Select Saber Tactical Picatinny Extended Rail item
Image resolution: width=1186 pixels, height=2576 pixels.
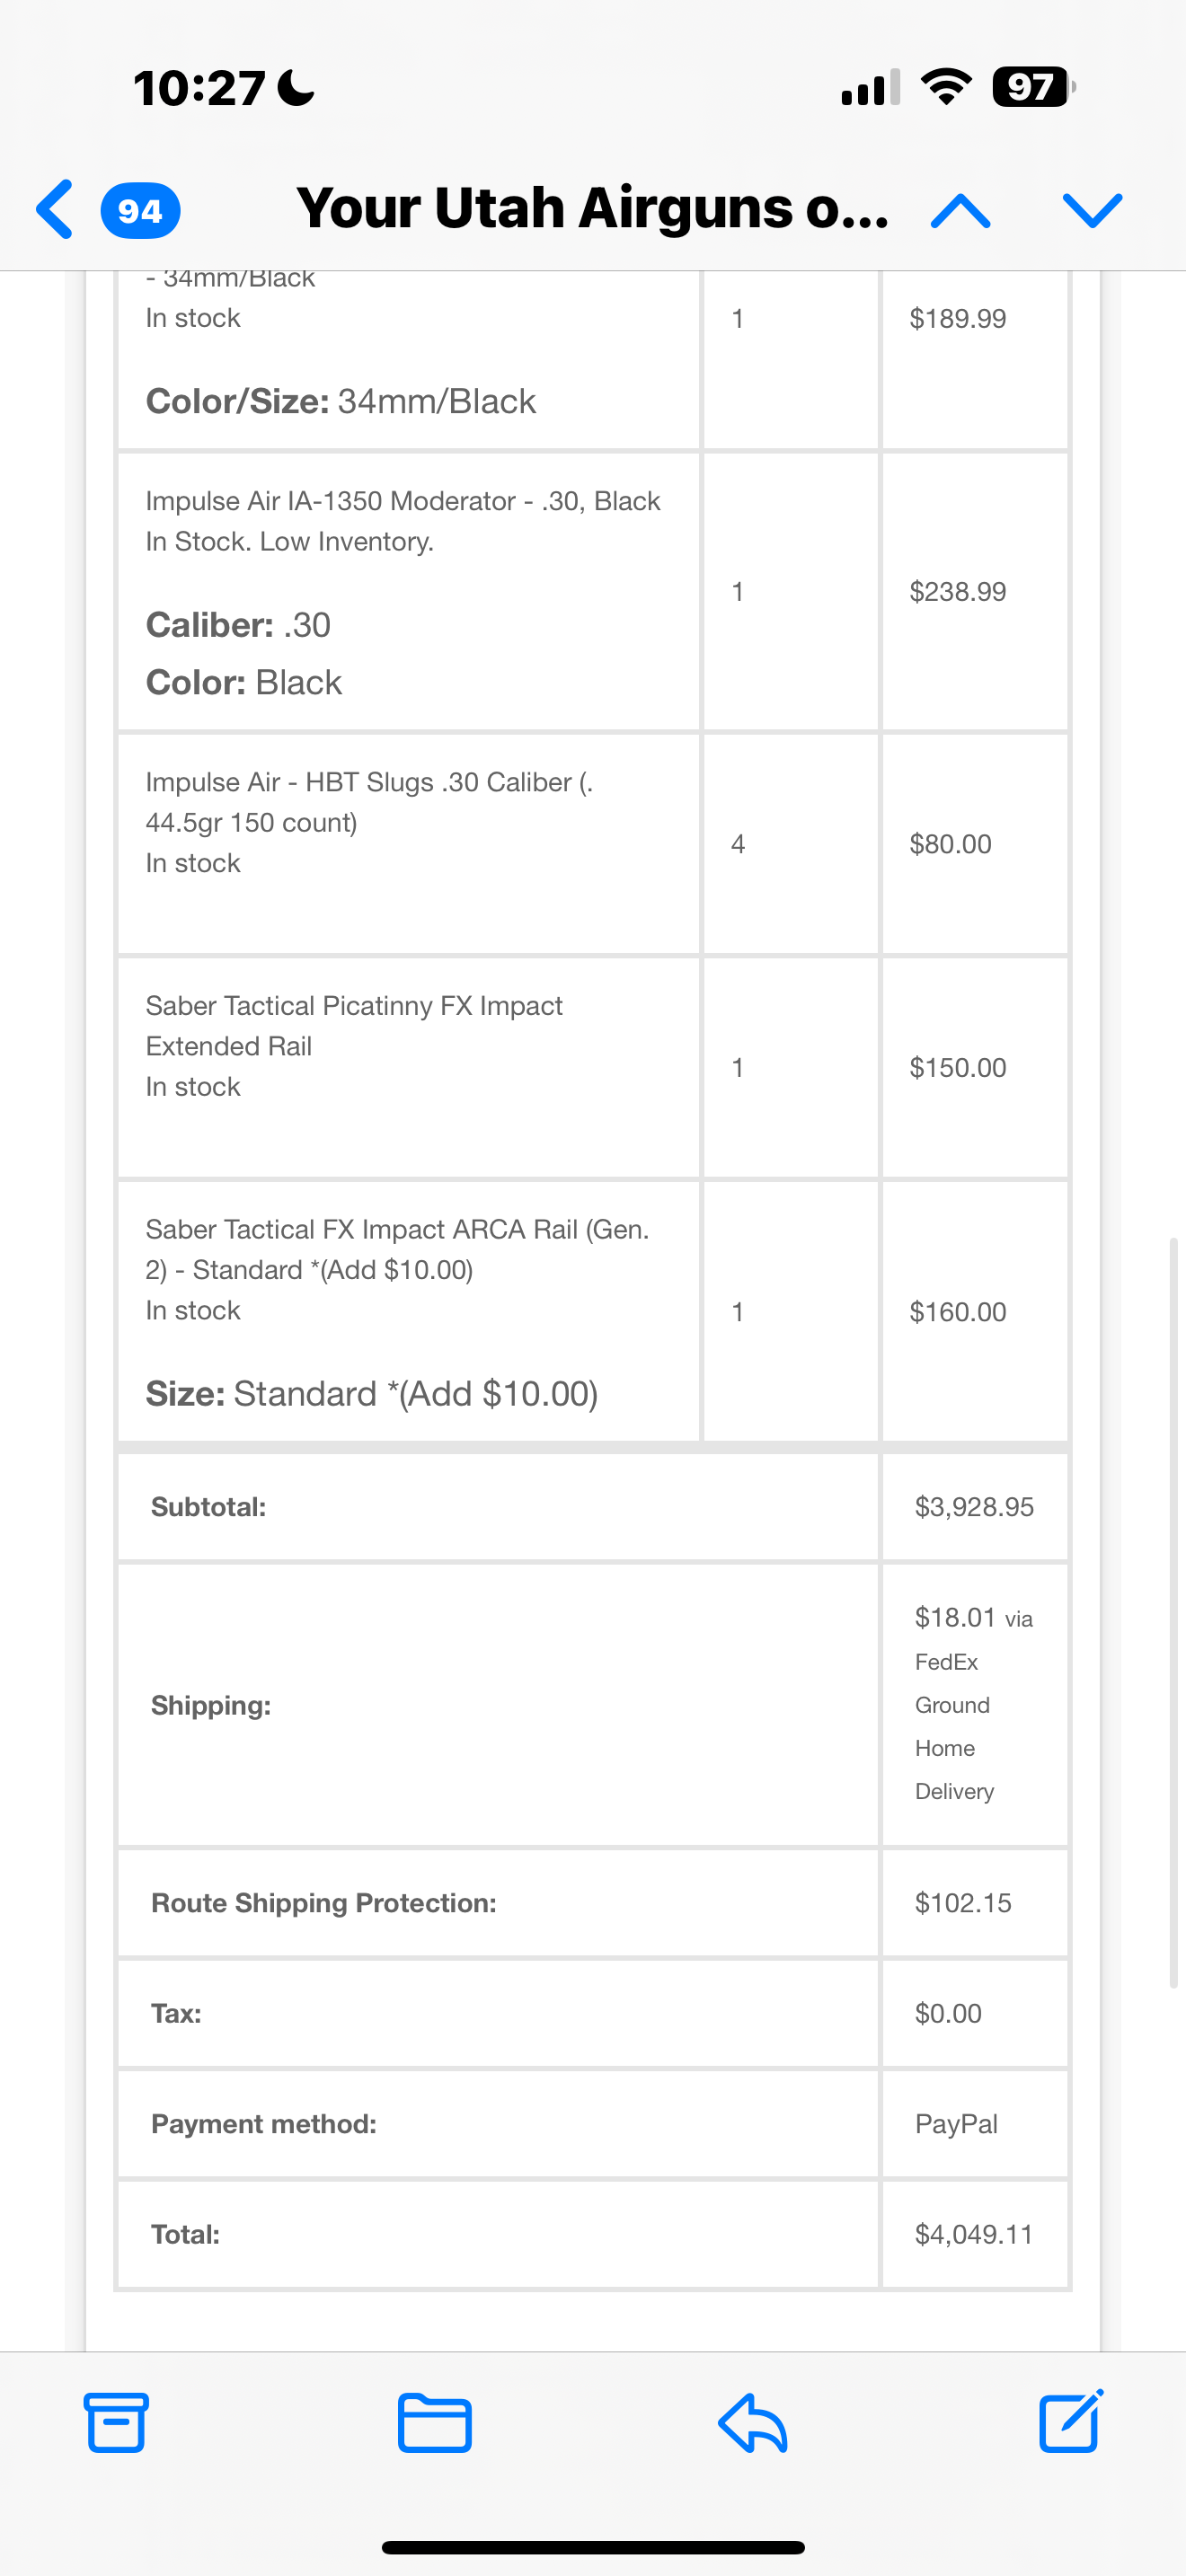[354, 1025]
